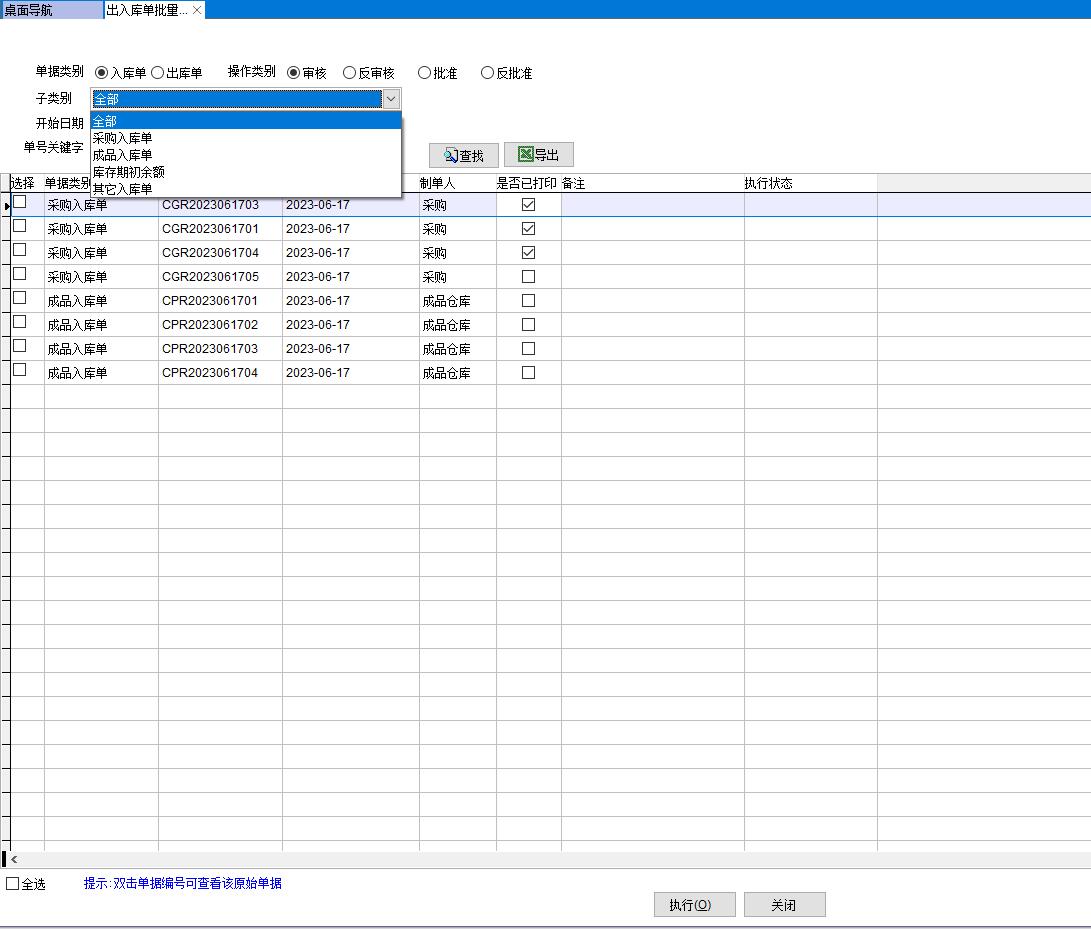Click the Excel icon on 导出 button
This screenshot has width=1091, height=929.
click(x=525, y=155)
